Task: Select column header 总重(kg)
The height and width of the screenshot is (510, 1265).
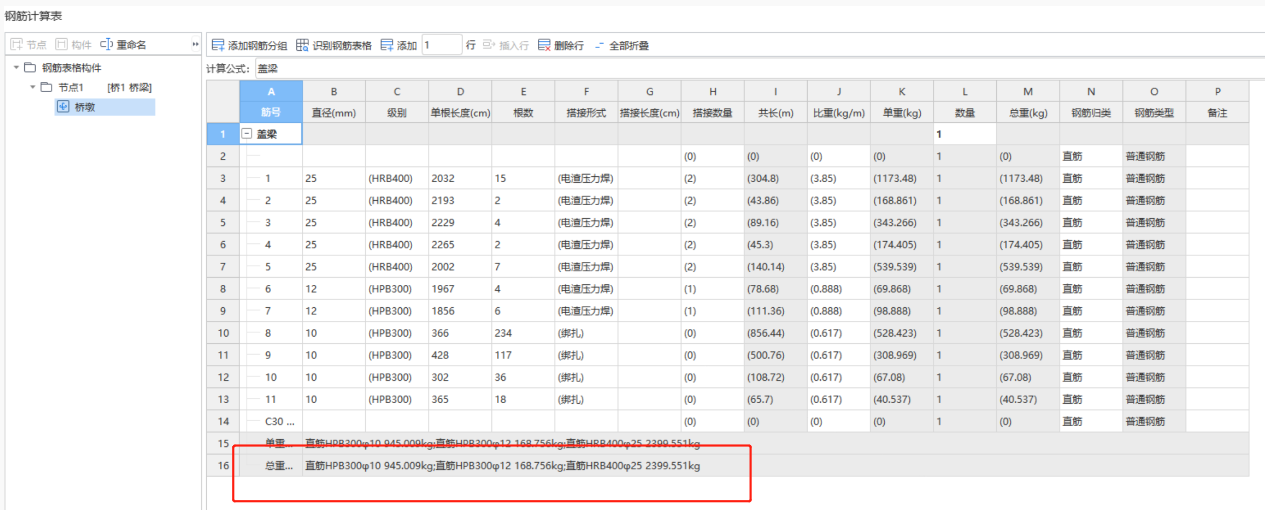Action: click(1027, 113)
